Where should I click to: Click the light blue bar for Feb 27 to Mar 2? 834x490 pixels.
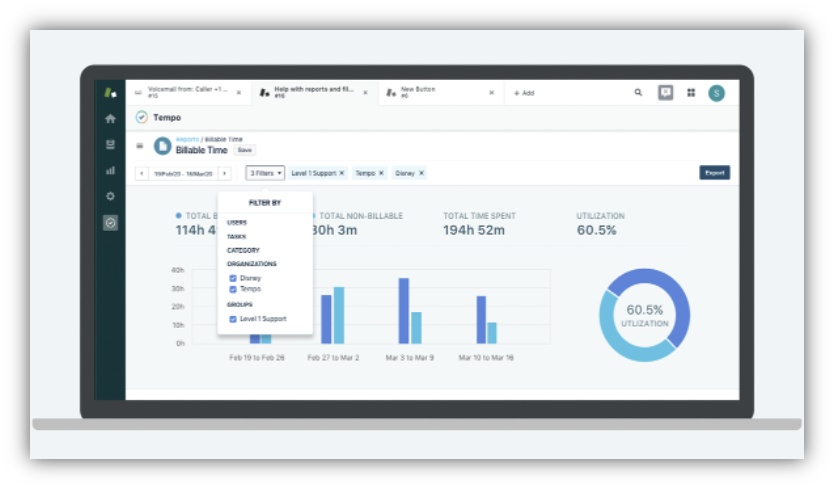point(339,315)
